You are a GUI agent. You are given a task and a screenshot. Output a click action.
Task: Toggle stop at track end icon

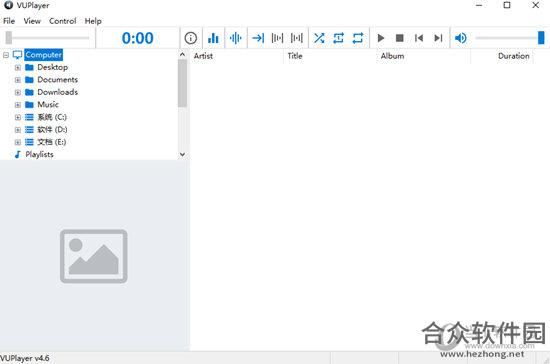(277, 38)
